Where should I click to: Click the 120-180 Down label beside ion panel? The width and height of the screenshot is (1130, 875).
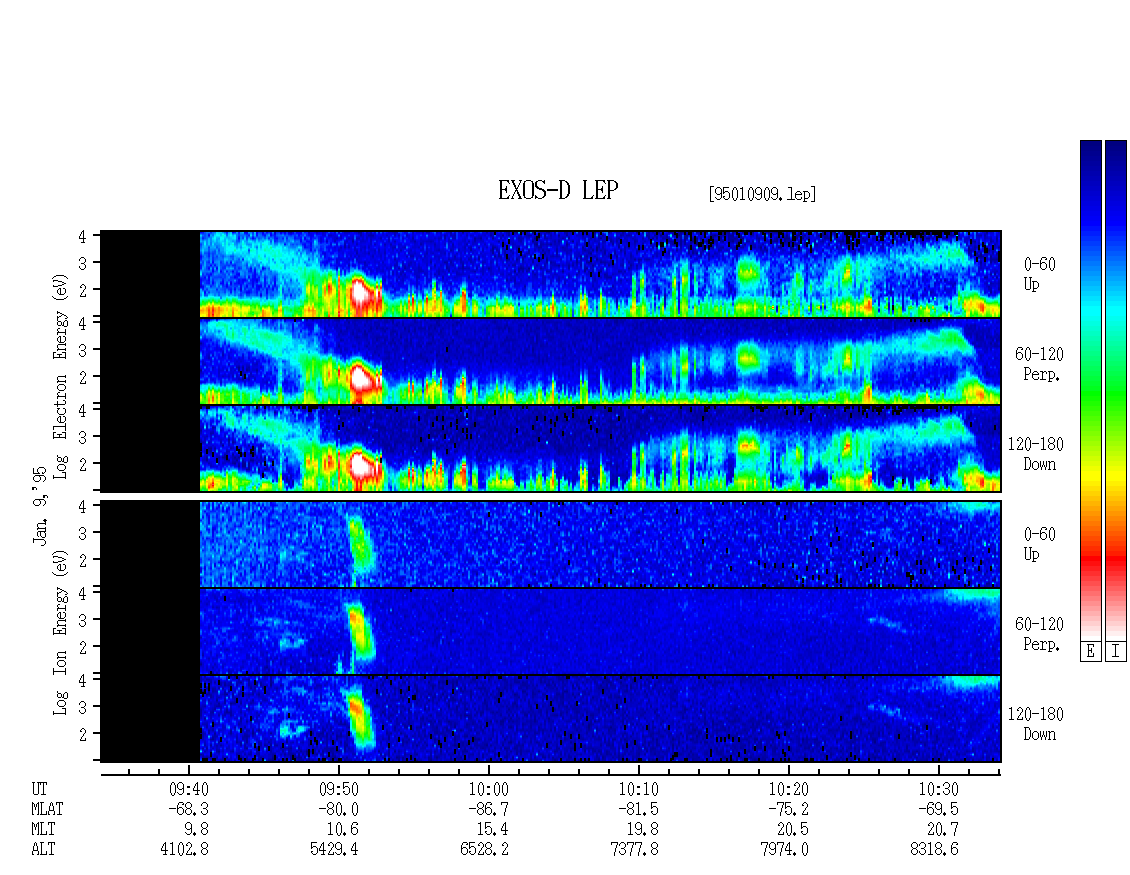pyautogui.click(x=1036, y=724)
